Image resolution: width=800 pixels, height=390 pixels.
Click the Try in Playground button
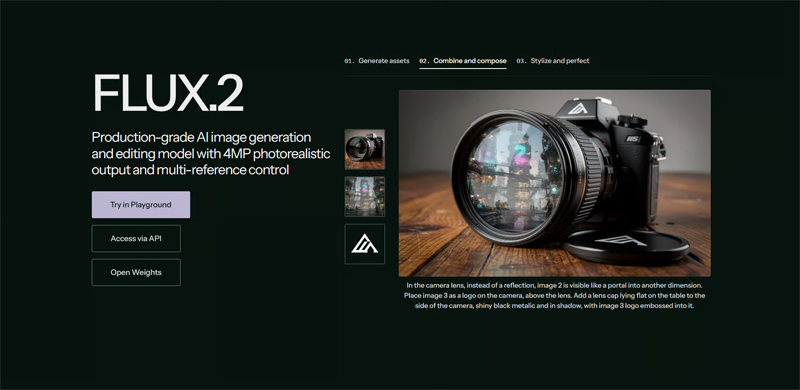141,205
